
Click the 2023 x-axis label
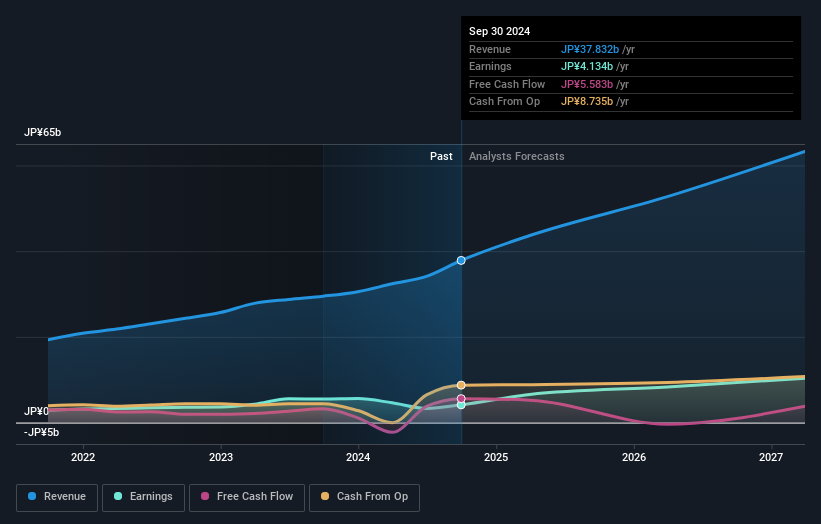coord(221,457)
